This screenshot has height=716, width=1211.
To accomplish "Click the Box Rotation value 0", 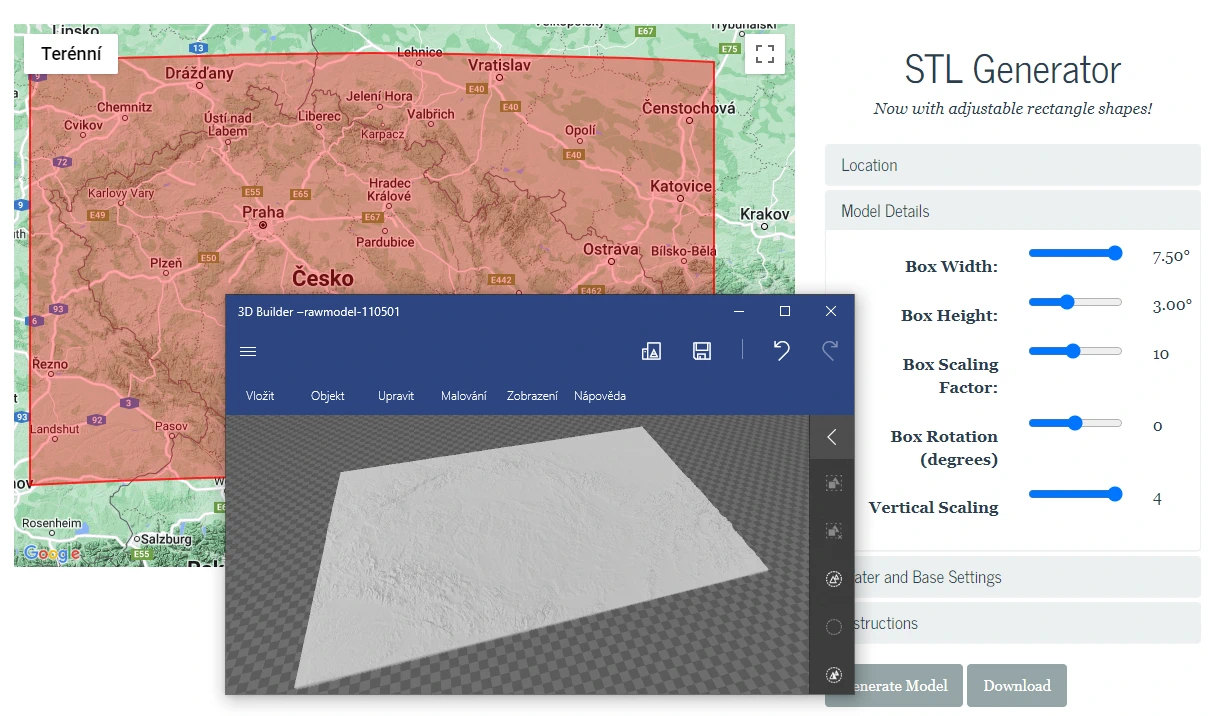I will [x=1158, y=426].
